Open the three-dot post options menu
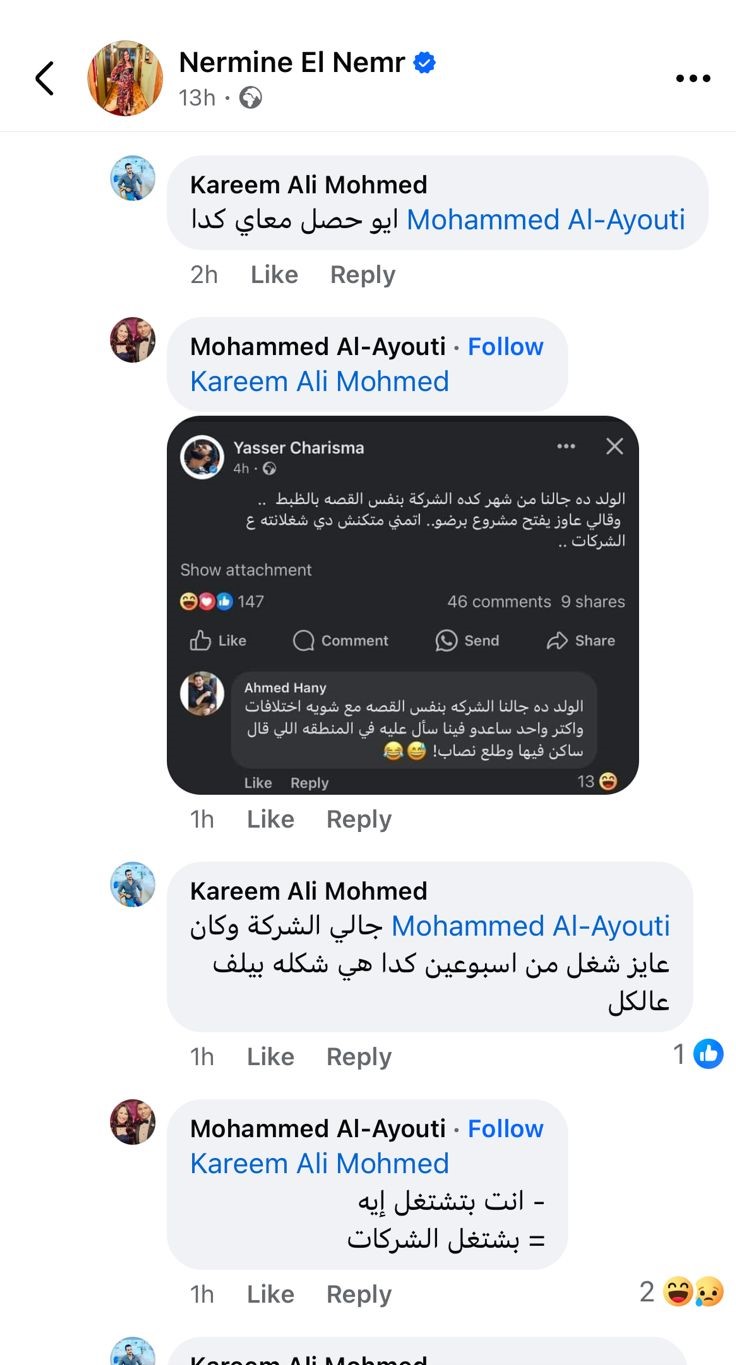736x1365 pixels. [692, 78]
